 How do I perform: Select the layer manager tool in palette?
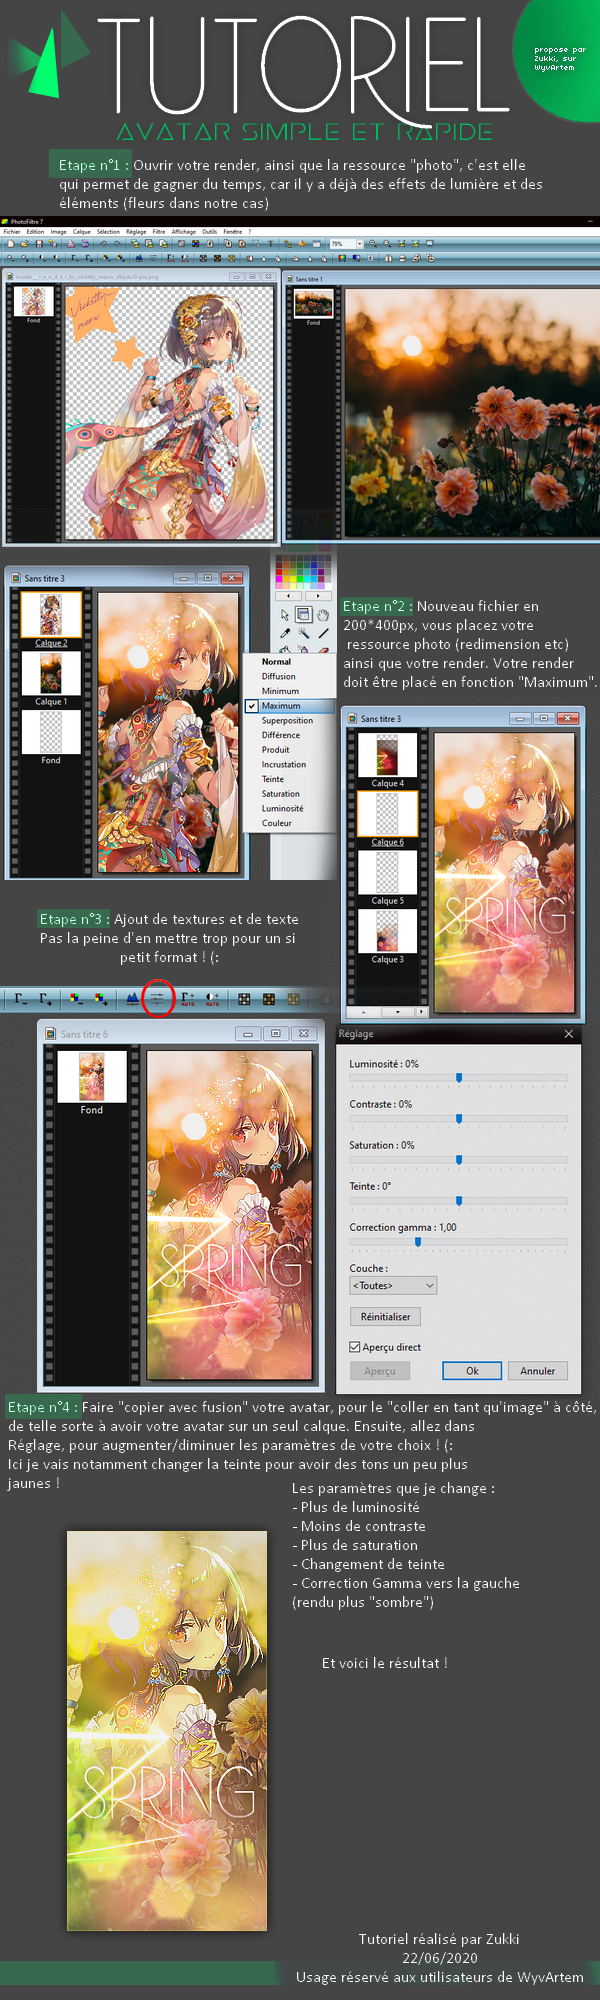click(x=304, y=614)
